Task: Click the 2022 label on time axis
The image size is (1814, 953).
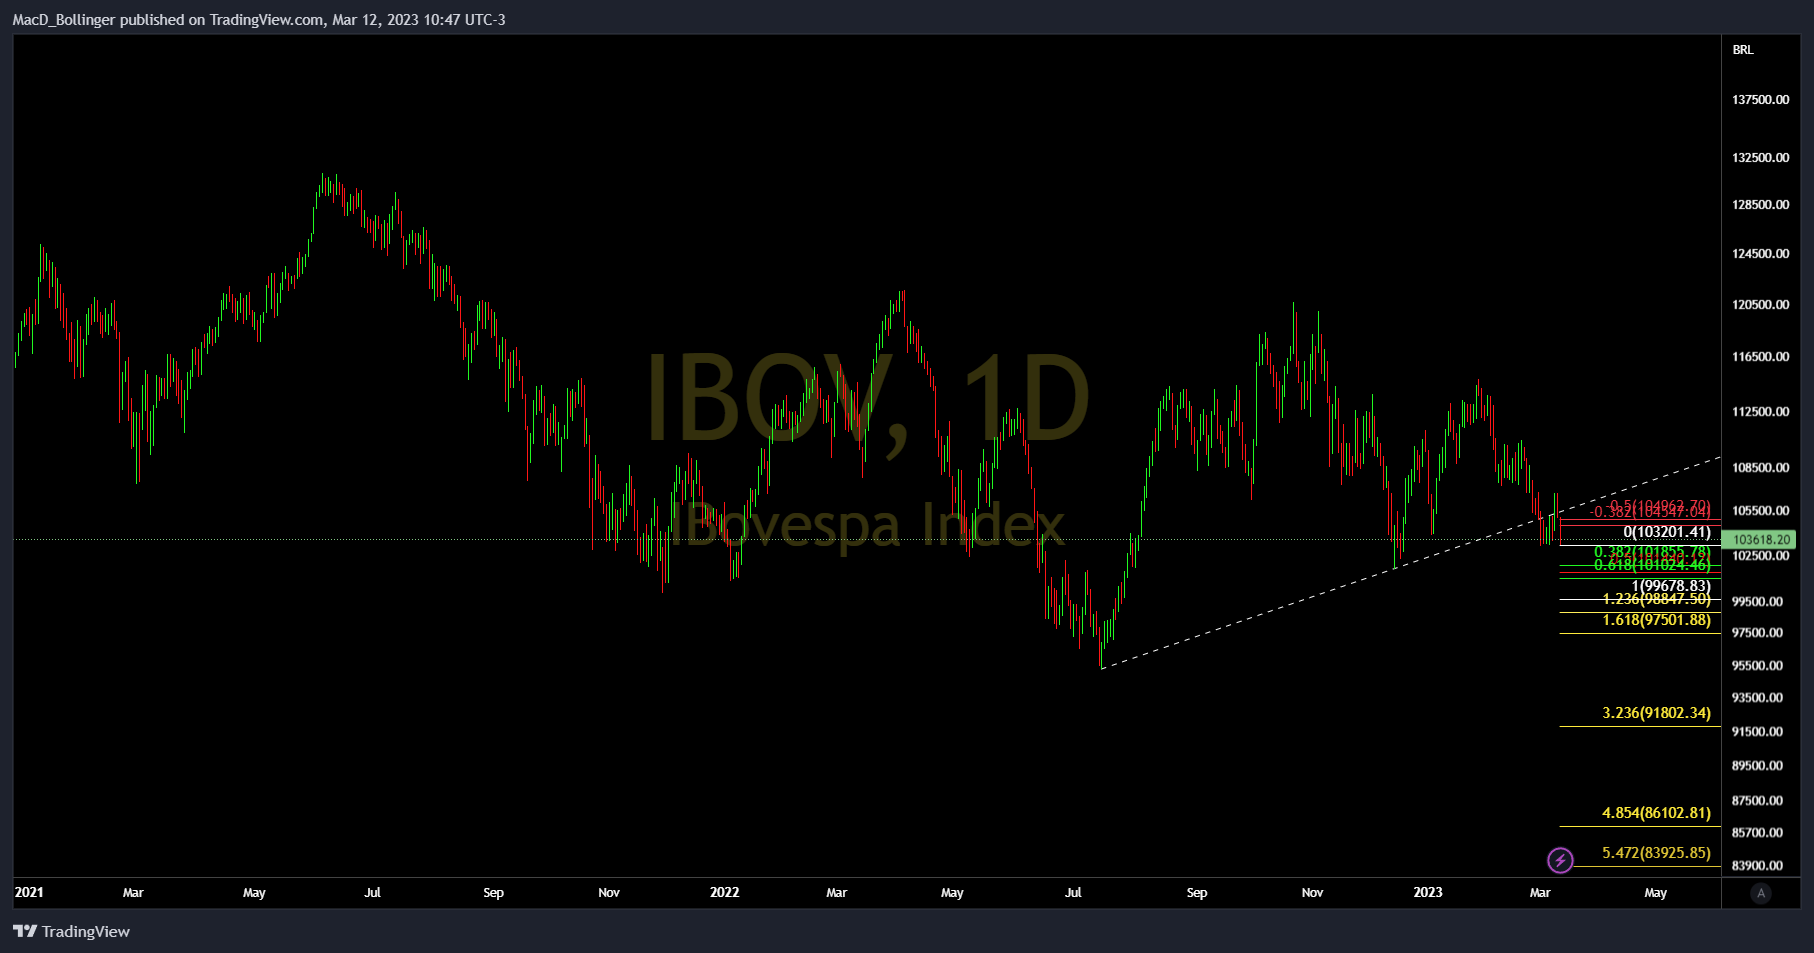Action: click(724, 892)
